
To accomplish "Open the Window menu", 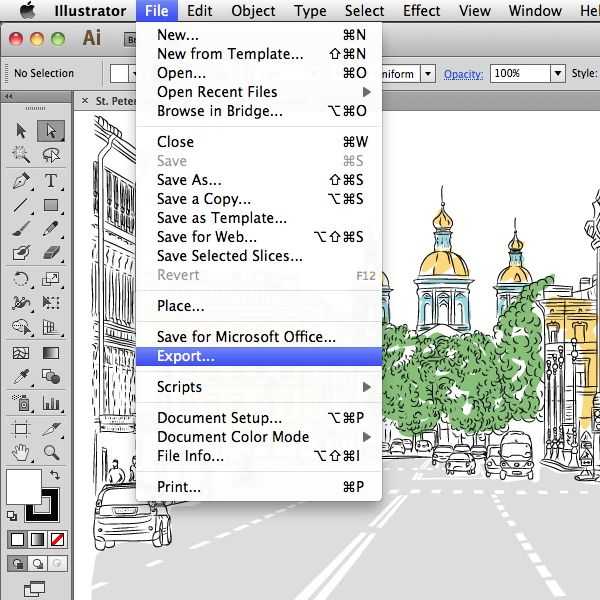I will tap(535, 11).
